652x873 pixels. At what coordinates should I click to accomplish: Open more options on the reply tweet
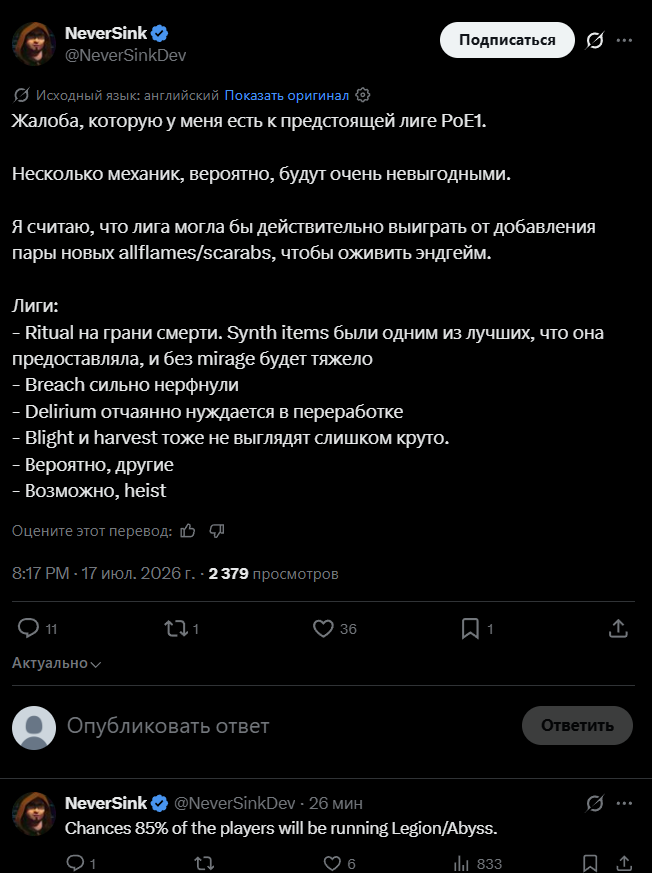pos(624,803)
